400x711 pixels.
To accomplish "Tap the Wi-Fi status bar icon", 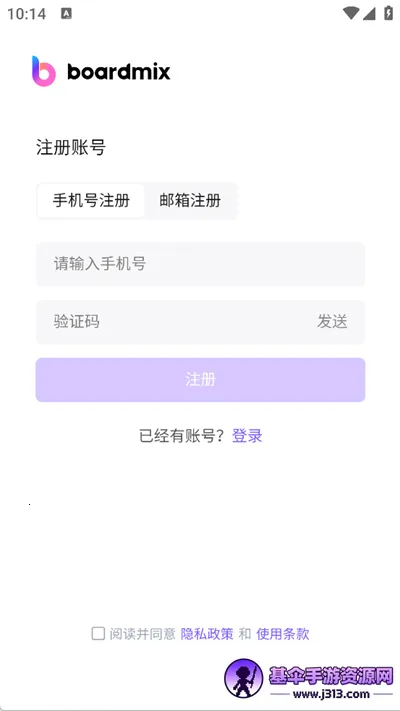I will tap(351, 13).
